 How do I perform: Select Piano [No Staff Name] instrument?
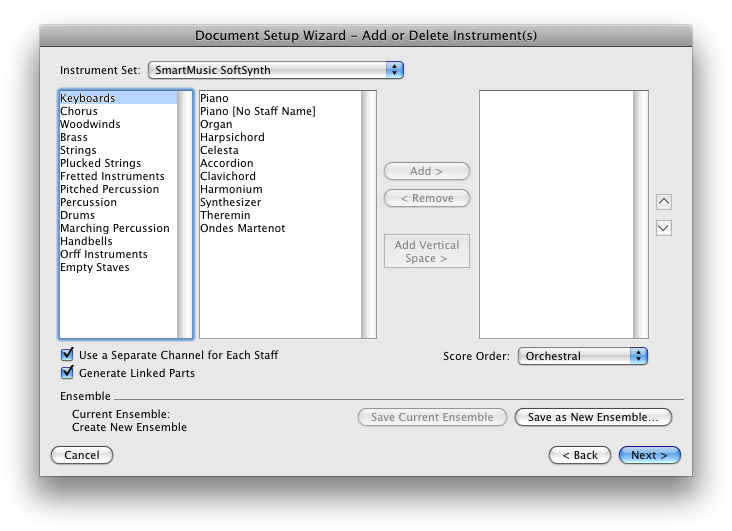coord(281,111)
